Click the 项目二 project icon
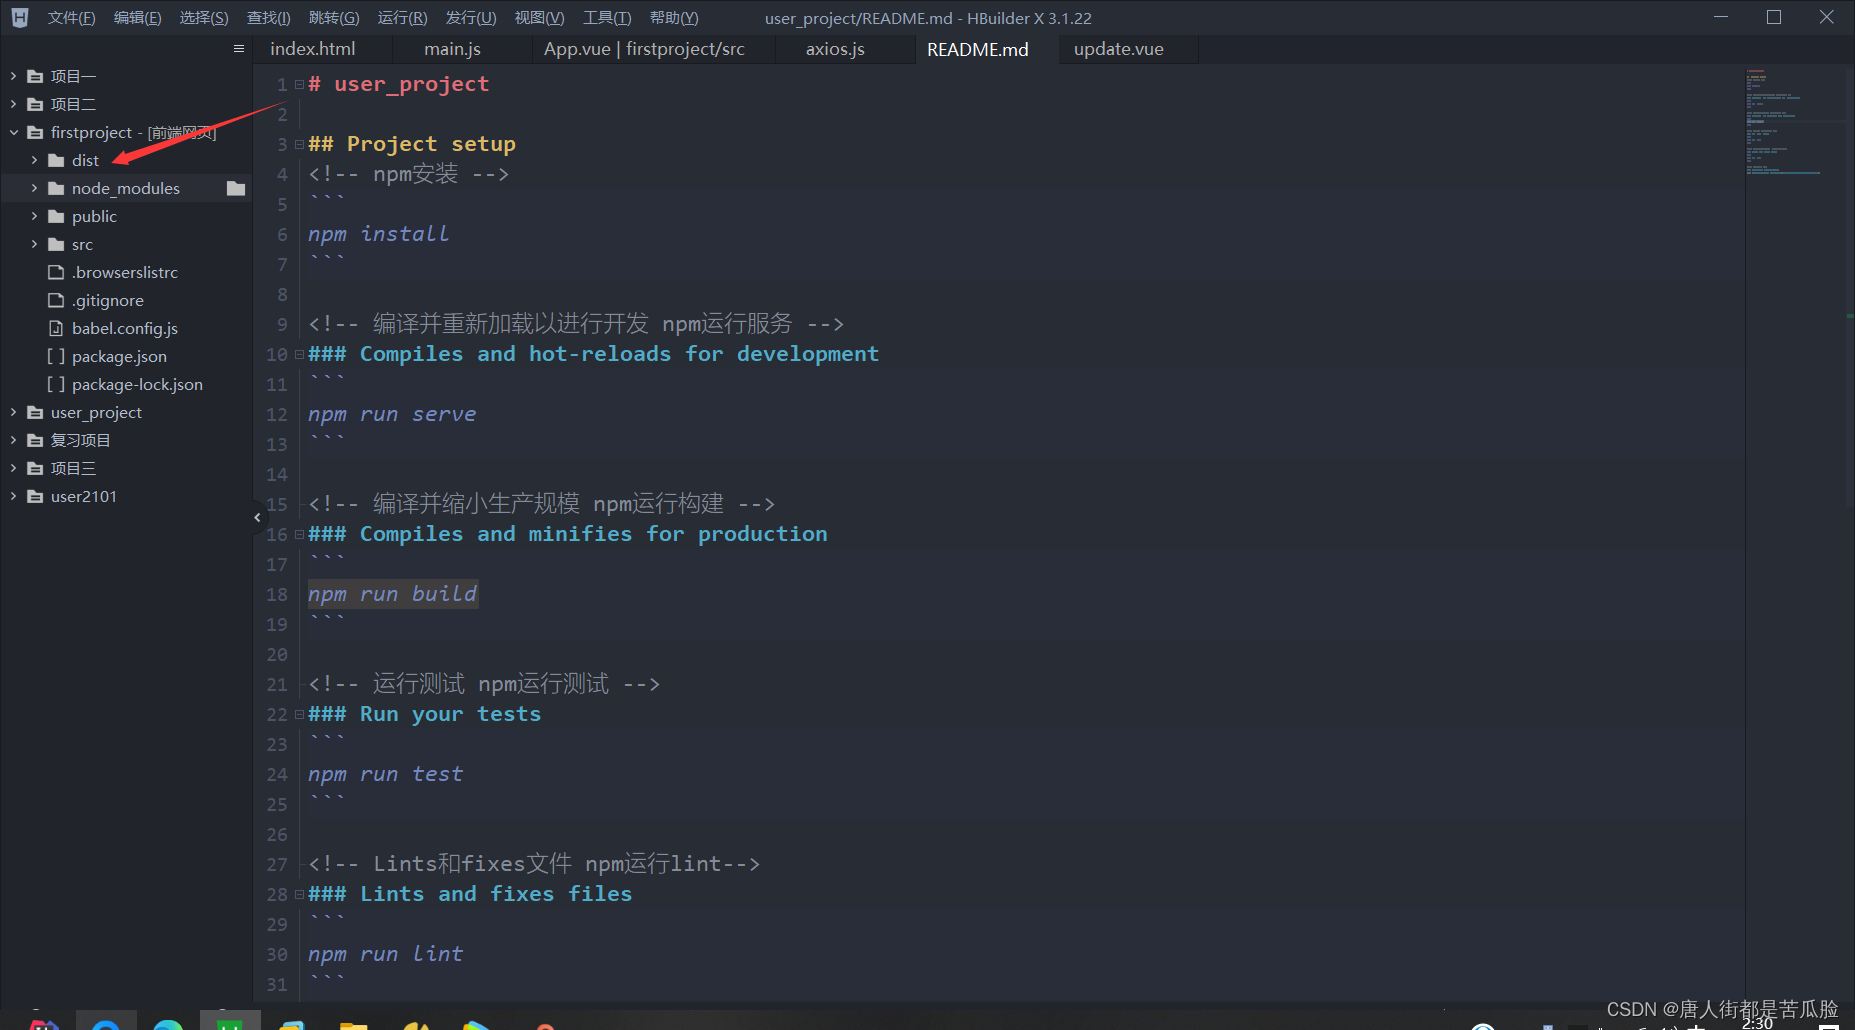Viewport: 1855px width, 1030px height. pos(35,104)
